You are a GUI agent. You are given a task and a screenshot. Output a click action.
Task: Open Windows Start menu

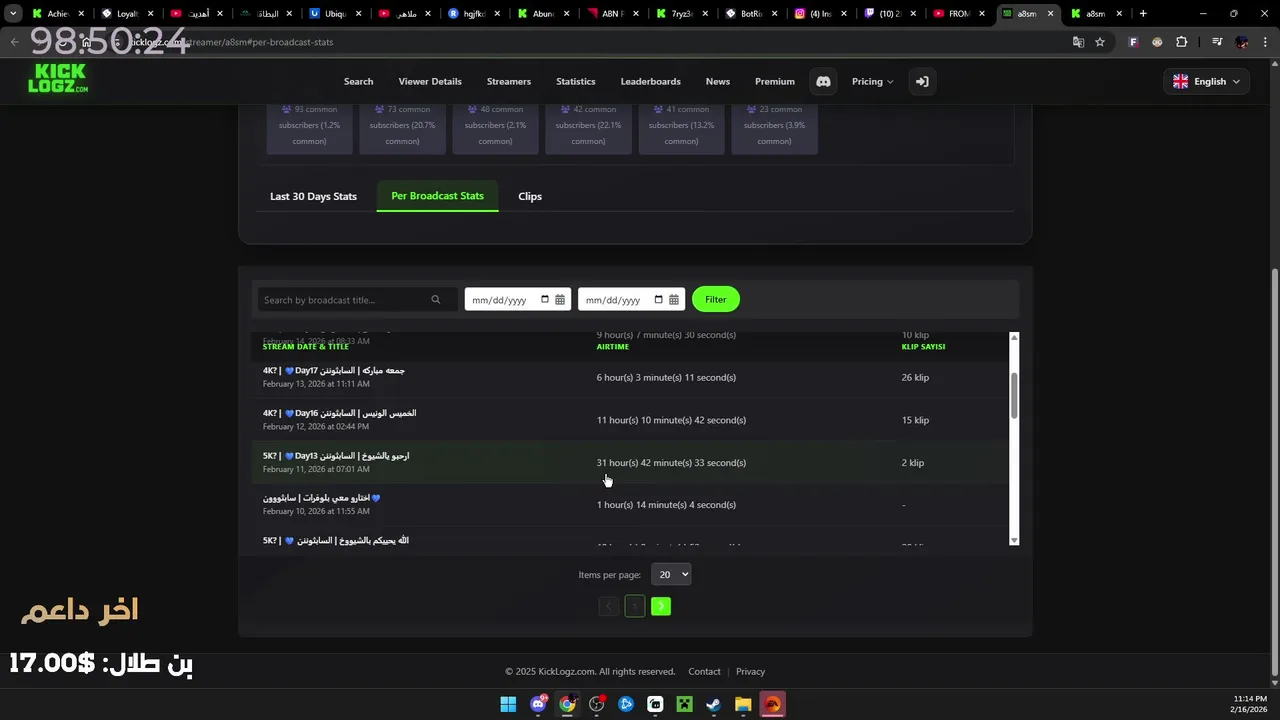[508, 704]
